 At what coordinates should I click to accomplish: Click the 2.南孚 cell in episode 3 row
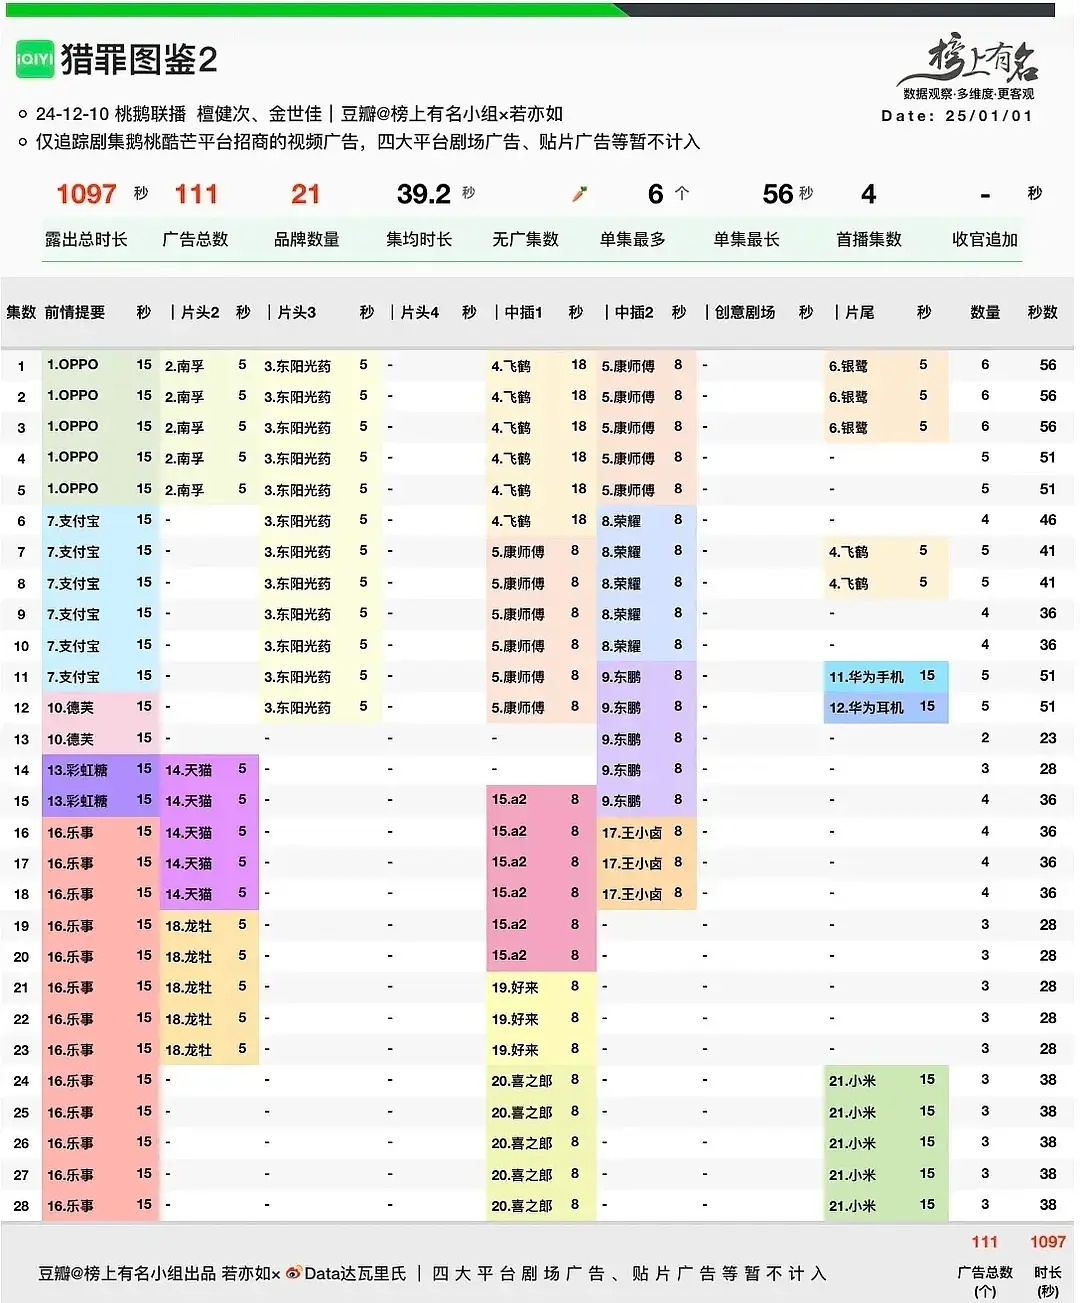(184, 428)
